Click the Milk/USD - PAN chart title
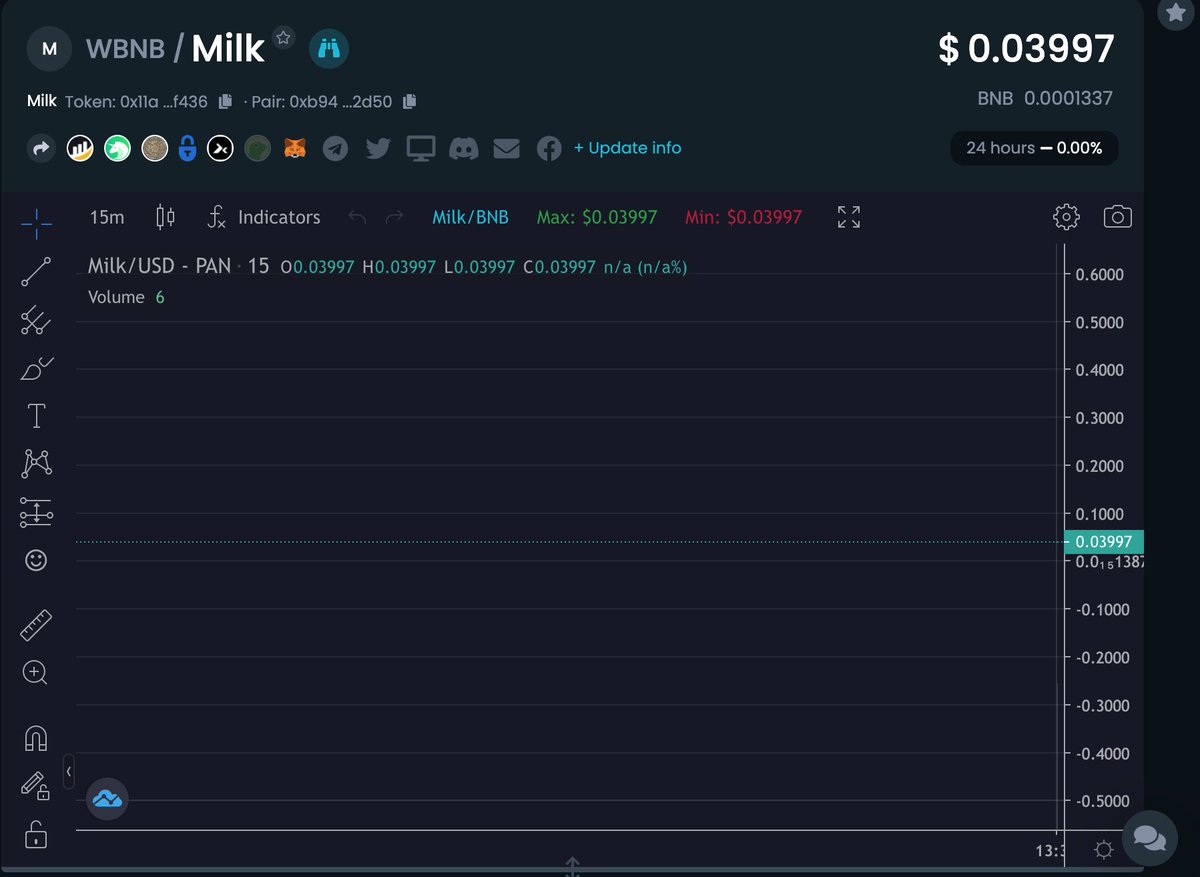Viewport: 1200px width, 877px height. tap(159, 267)
